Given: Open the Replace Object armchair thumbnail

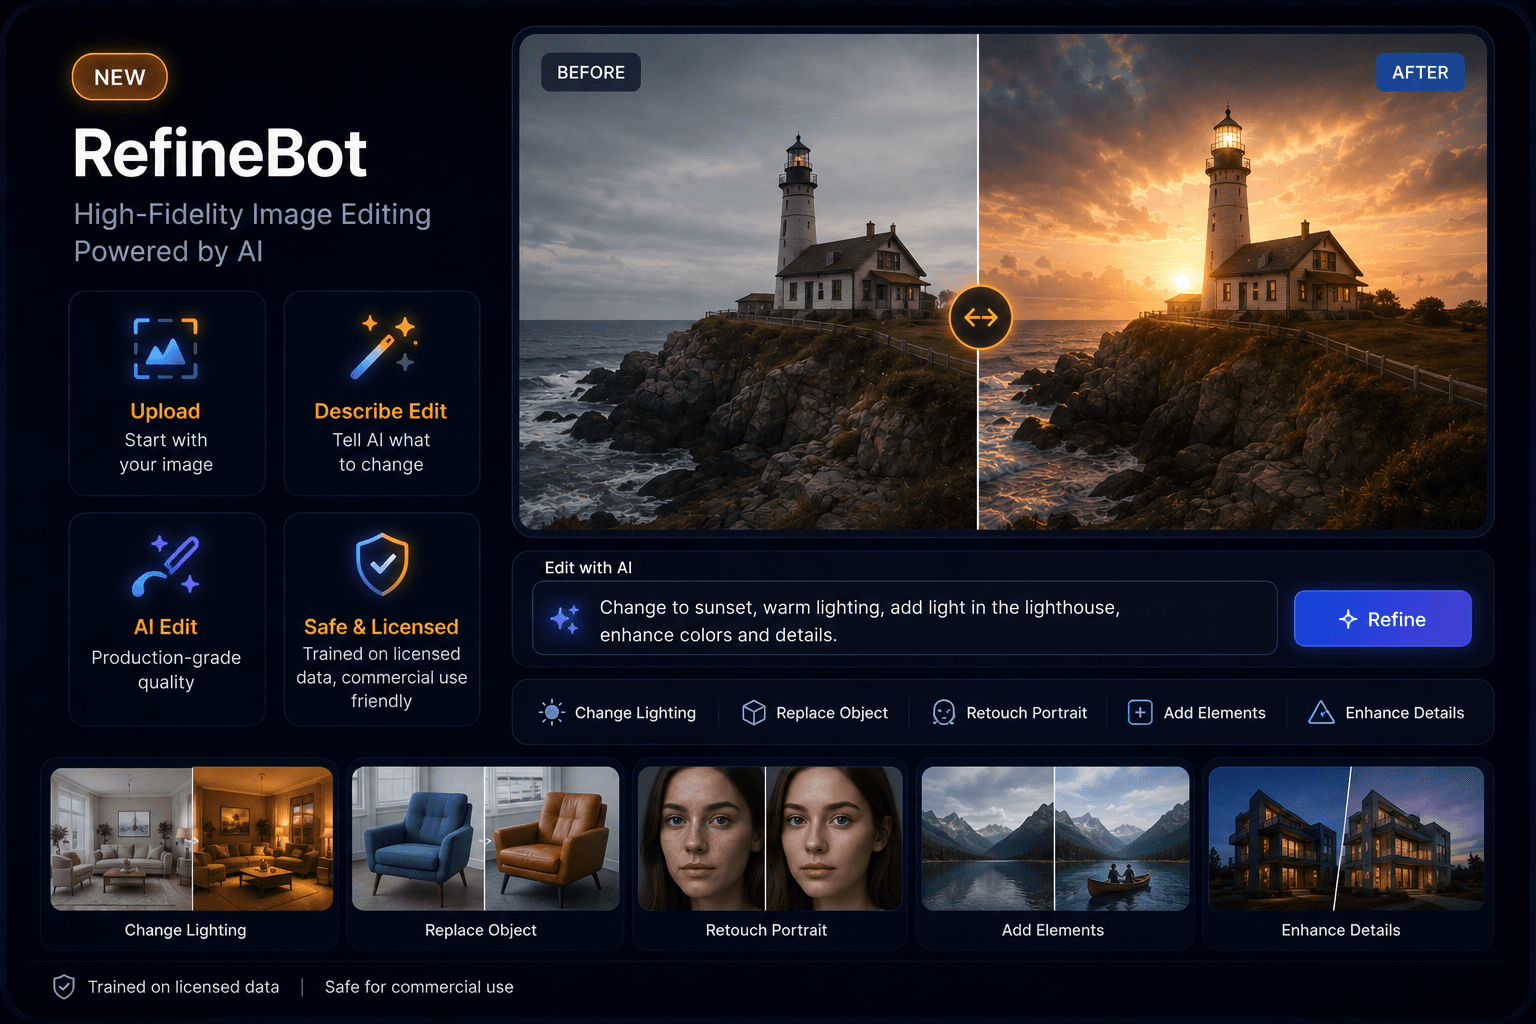Looking at the screenshot, I should 485,838.
